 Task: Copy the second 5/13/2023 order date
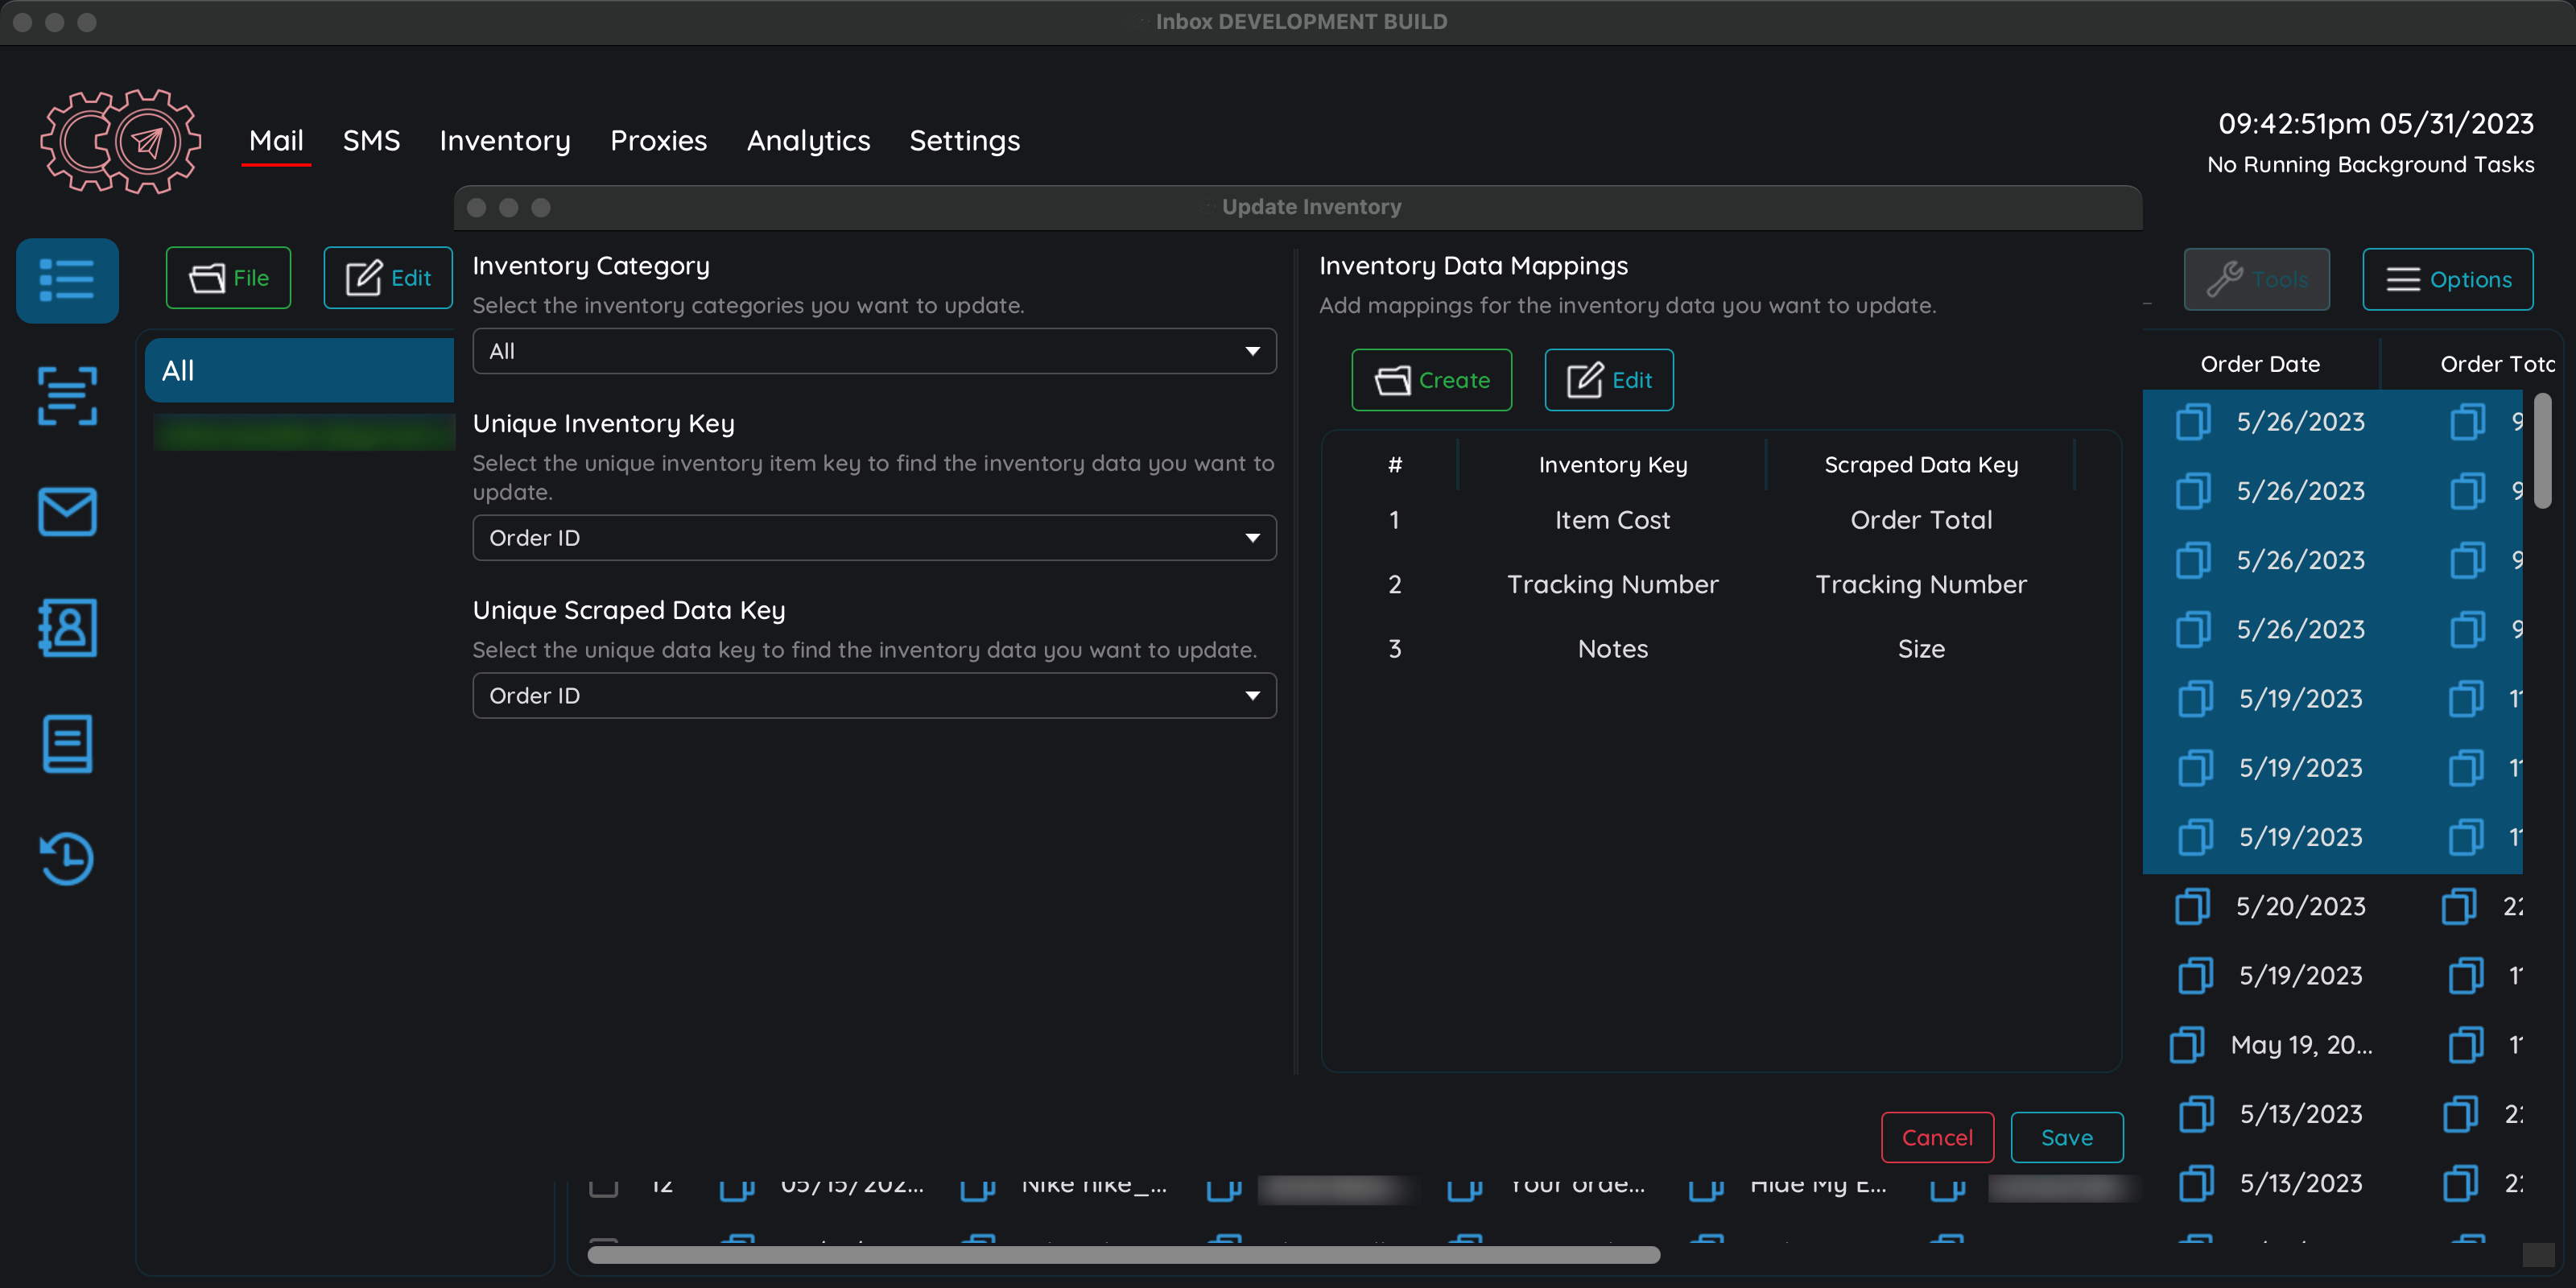pyautogui.click(x=2196, y=1183)
